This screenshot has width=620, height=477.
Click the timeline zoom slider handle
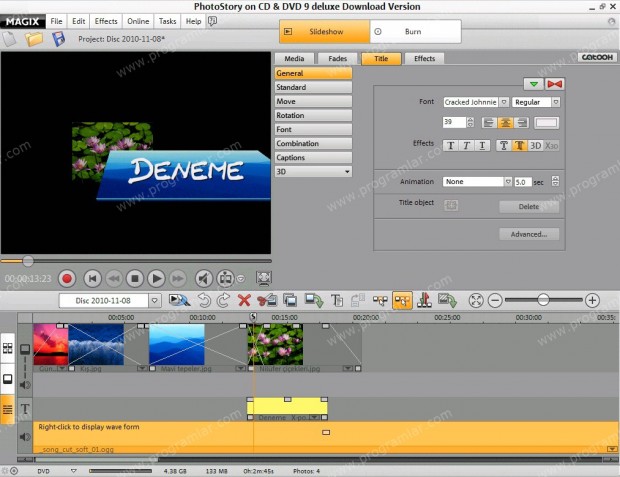tap(543, 300)
